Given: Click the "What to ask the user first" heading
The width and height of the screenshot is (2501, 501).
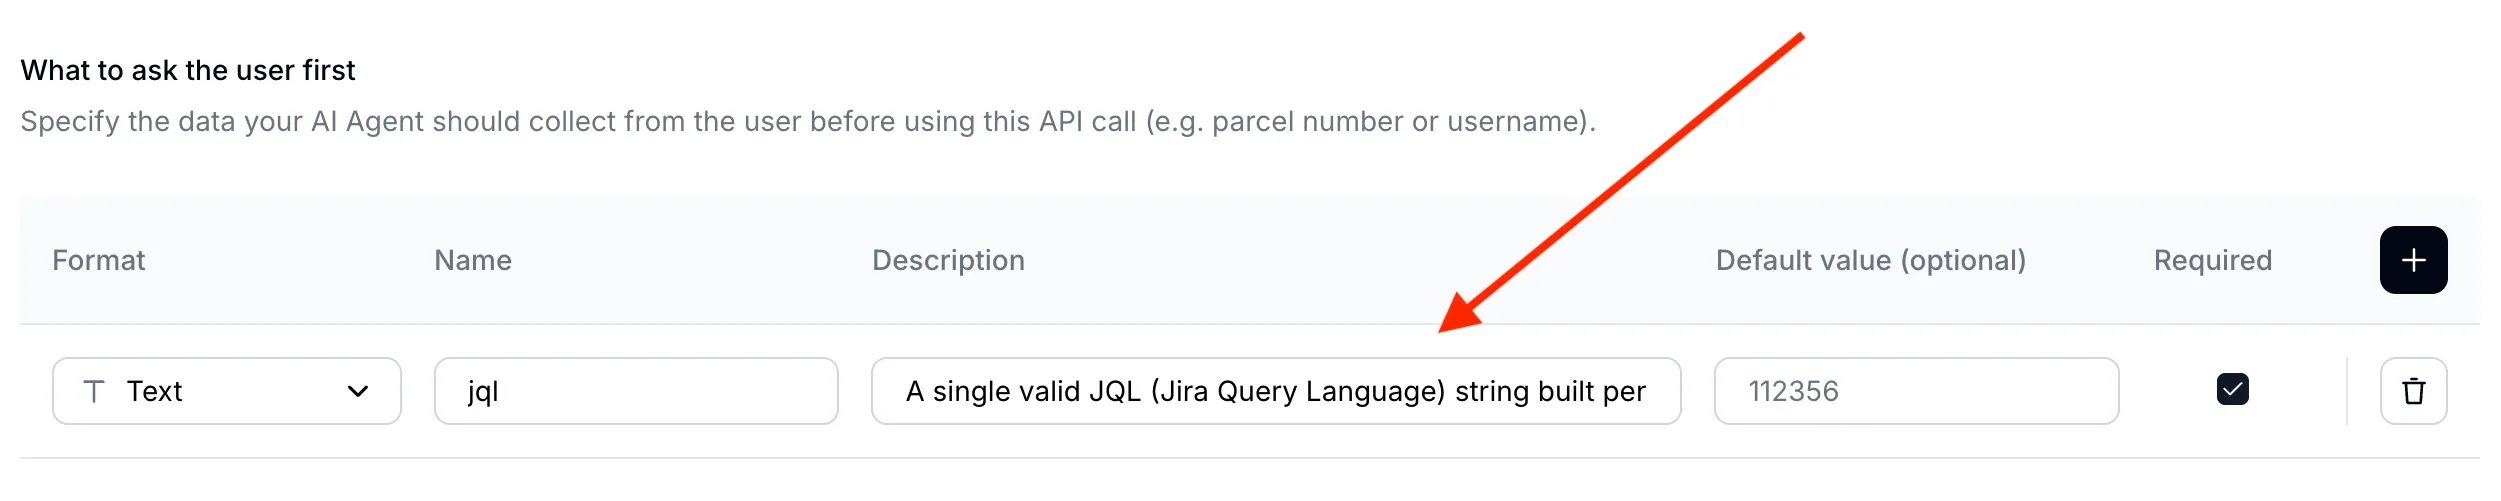Looking at the screenshot, I should tap(188, 70).
